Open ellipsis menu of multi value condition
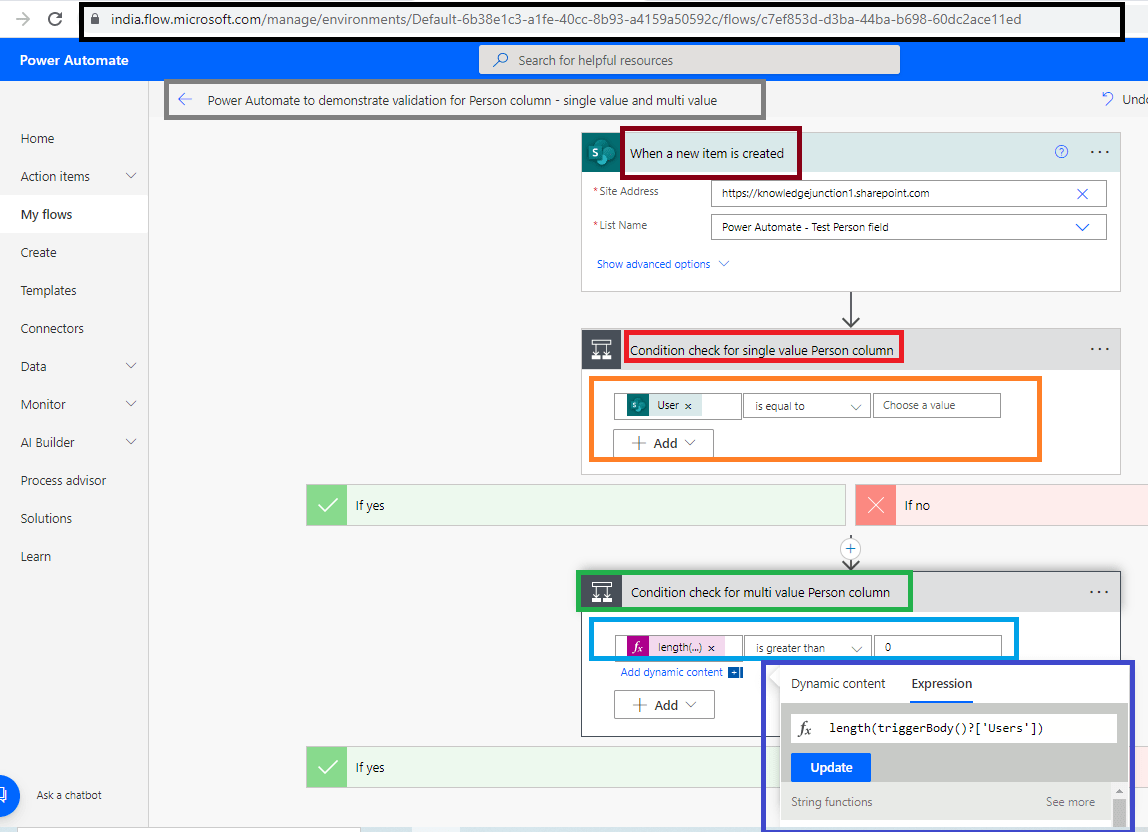 pyautogui.click(x=1099, y=591)
